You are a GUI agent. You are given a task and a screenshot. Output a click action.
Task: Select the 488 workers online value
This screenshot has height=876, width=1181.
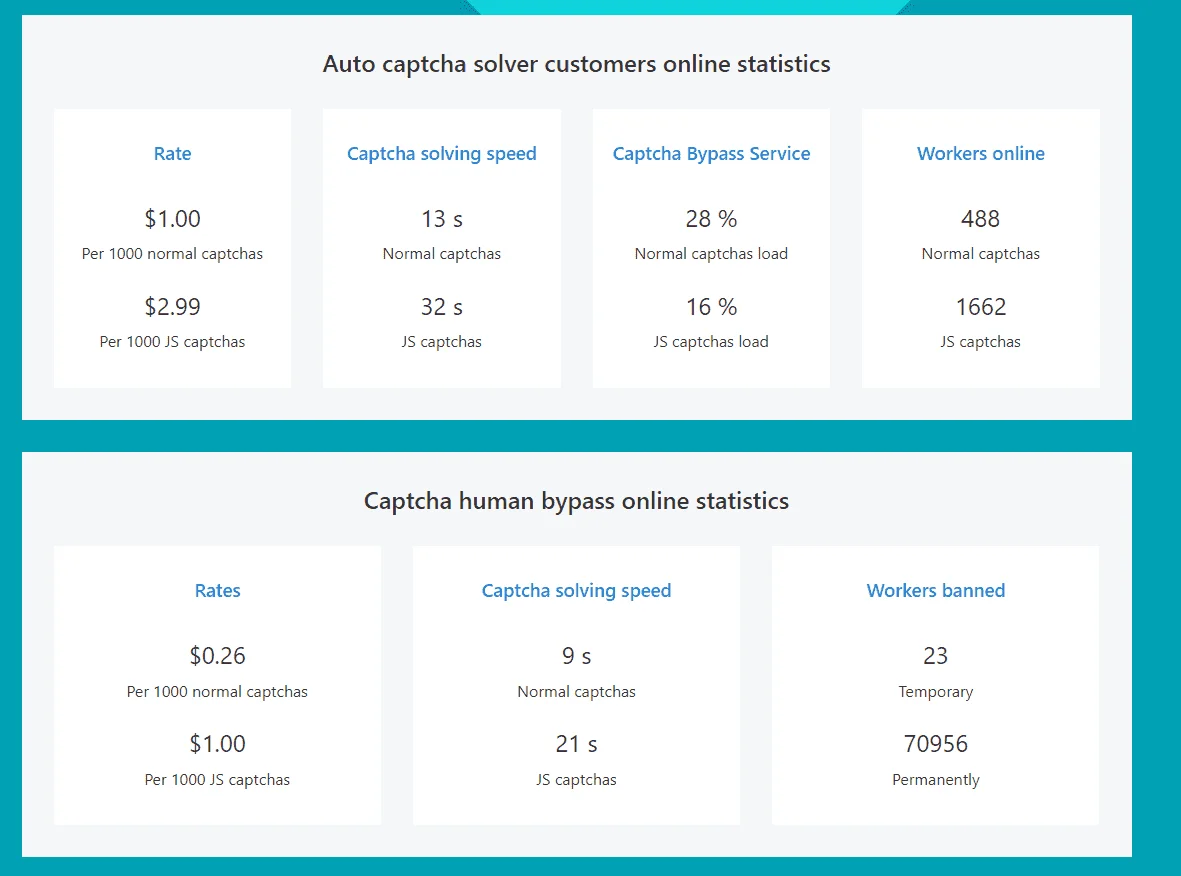(x=981, y=218)
